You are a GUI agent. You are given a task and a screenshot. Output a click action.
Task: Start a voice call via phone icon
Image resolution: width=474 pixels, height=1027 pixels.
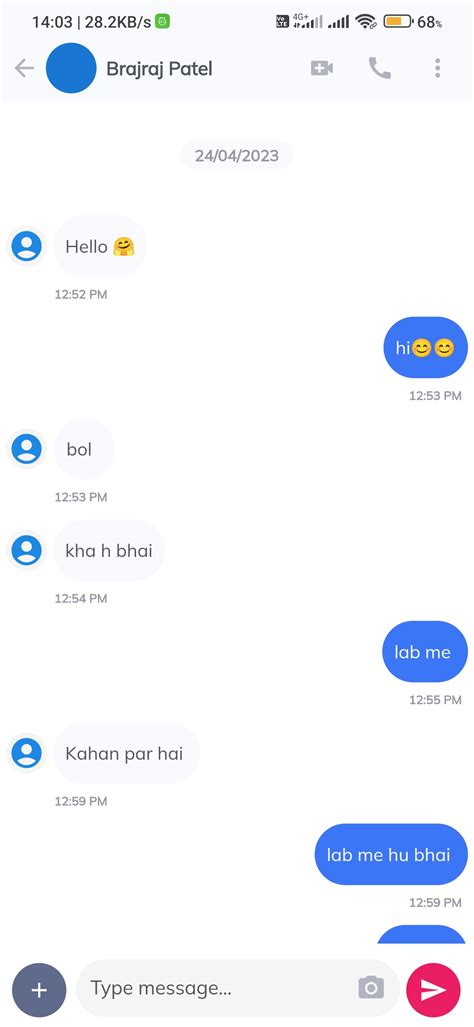(380, 68)
